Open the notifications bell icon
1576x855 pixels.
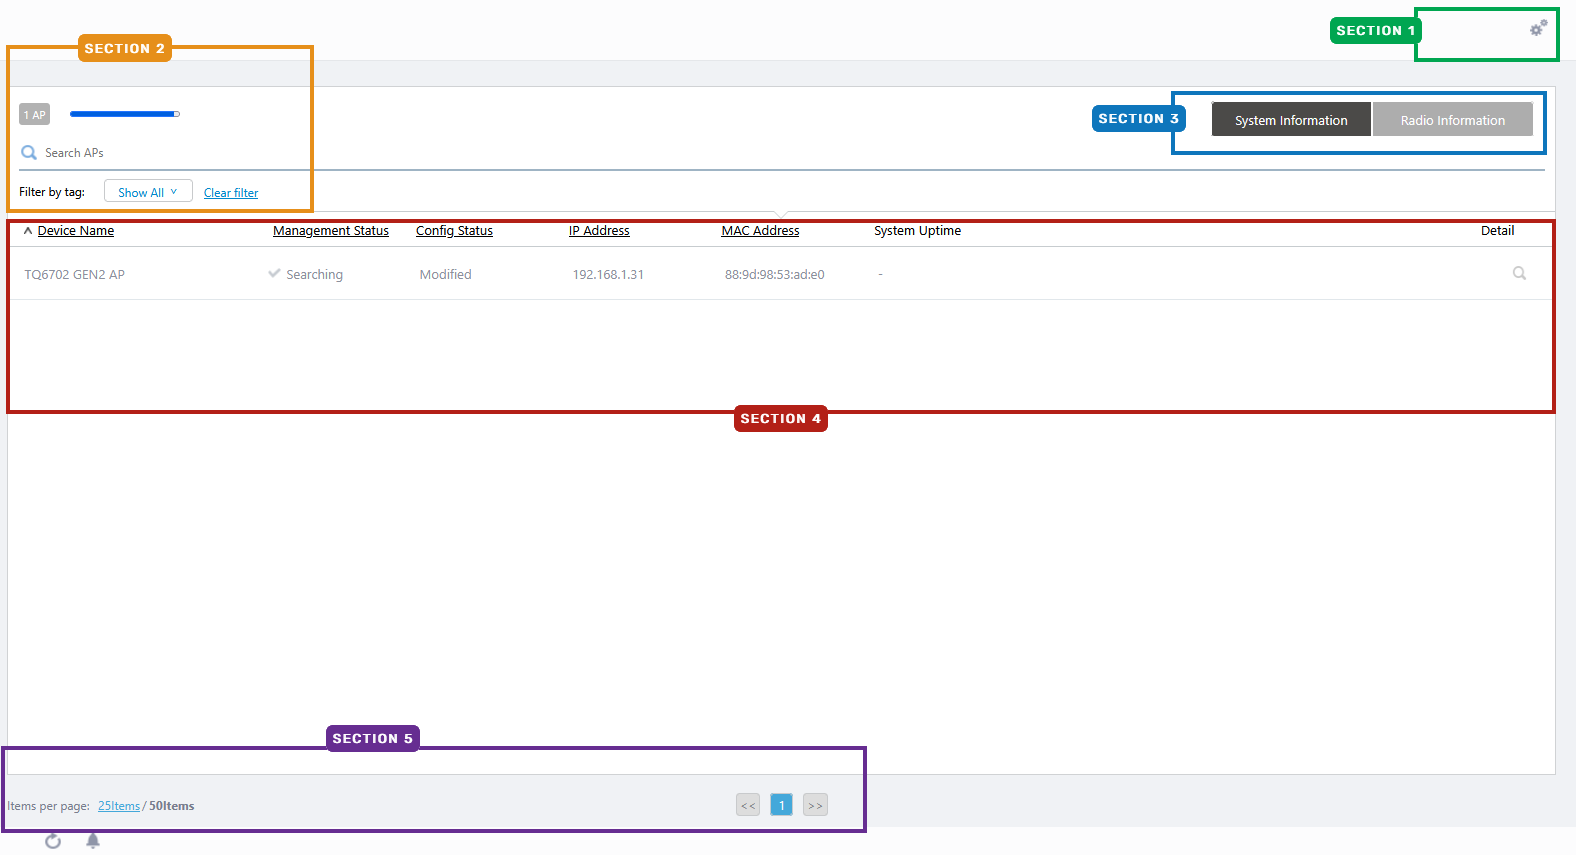coord(93,841)
